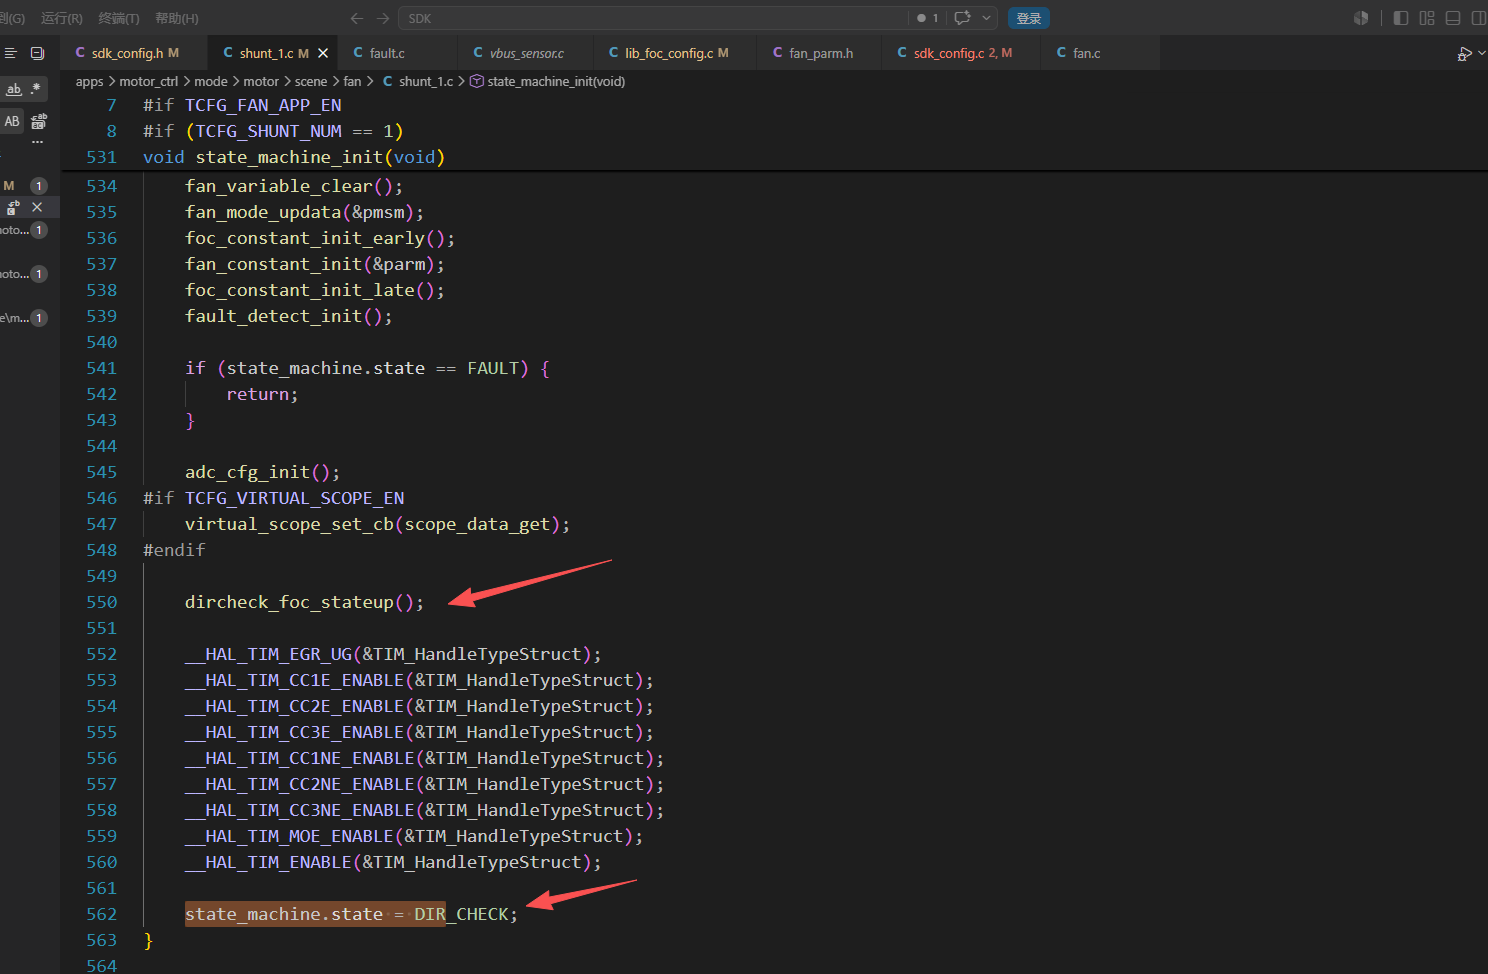
Task: Expand the chat dropdown chevron
Action: coord(986,18)
